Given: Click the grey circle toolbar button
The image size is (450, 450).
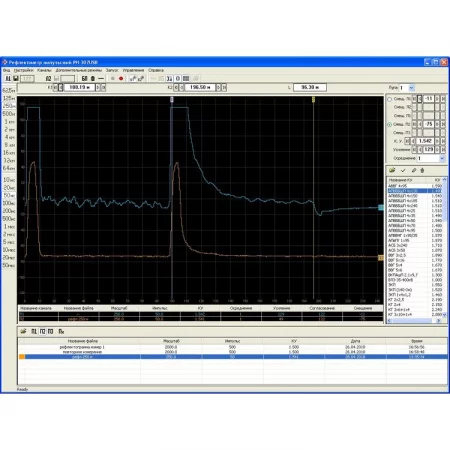Looking at the screenshot, I should tap(113, 79).
